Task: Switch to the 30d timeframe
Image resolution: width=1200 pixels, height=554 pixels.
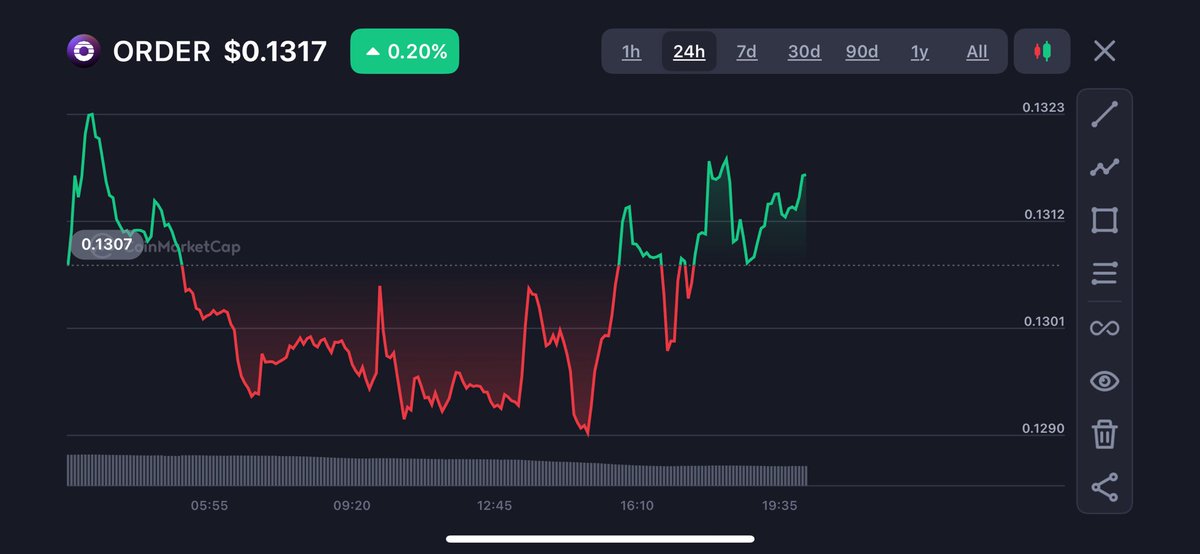Action: coord(804,51)
